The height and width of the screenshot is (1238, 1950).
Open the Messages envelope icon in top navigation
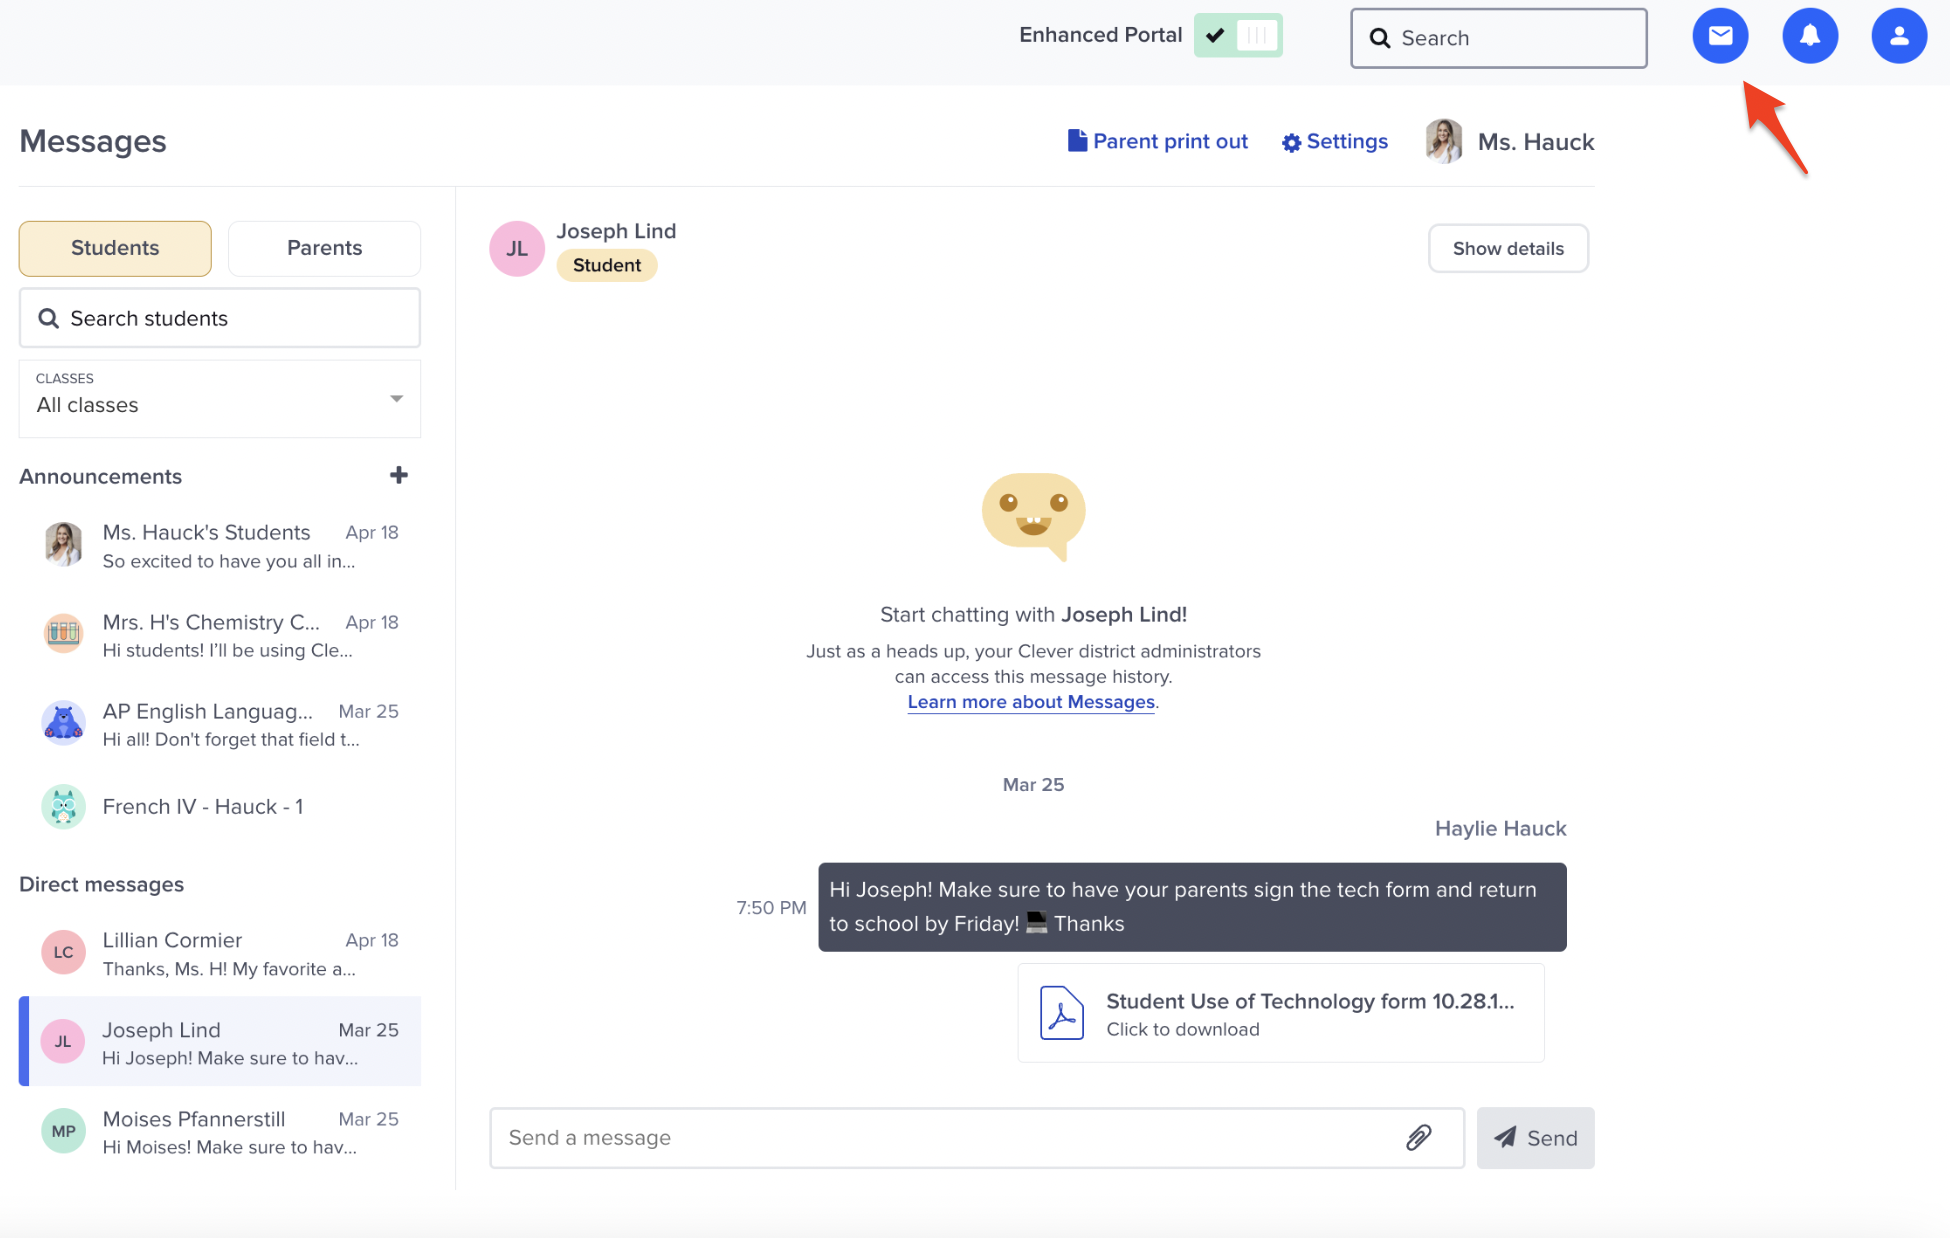[1720, 35]
